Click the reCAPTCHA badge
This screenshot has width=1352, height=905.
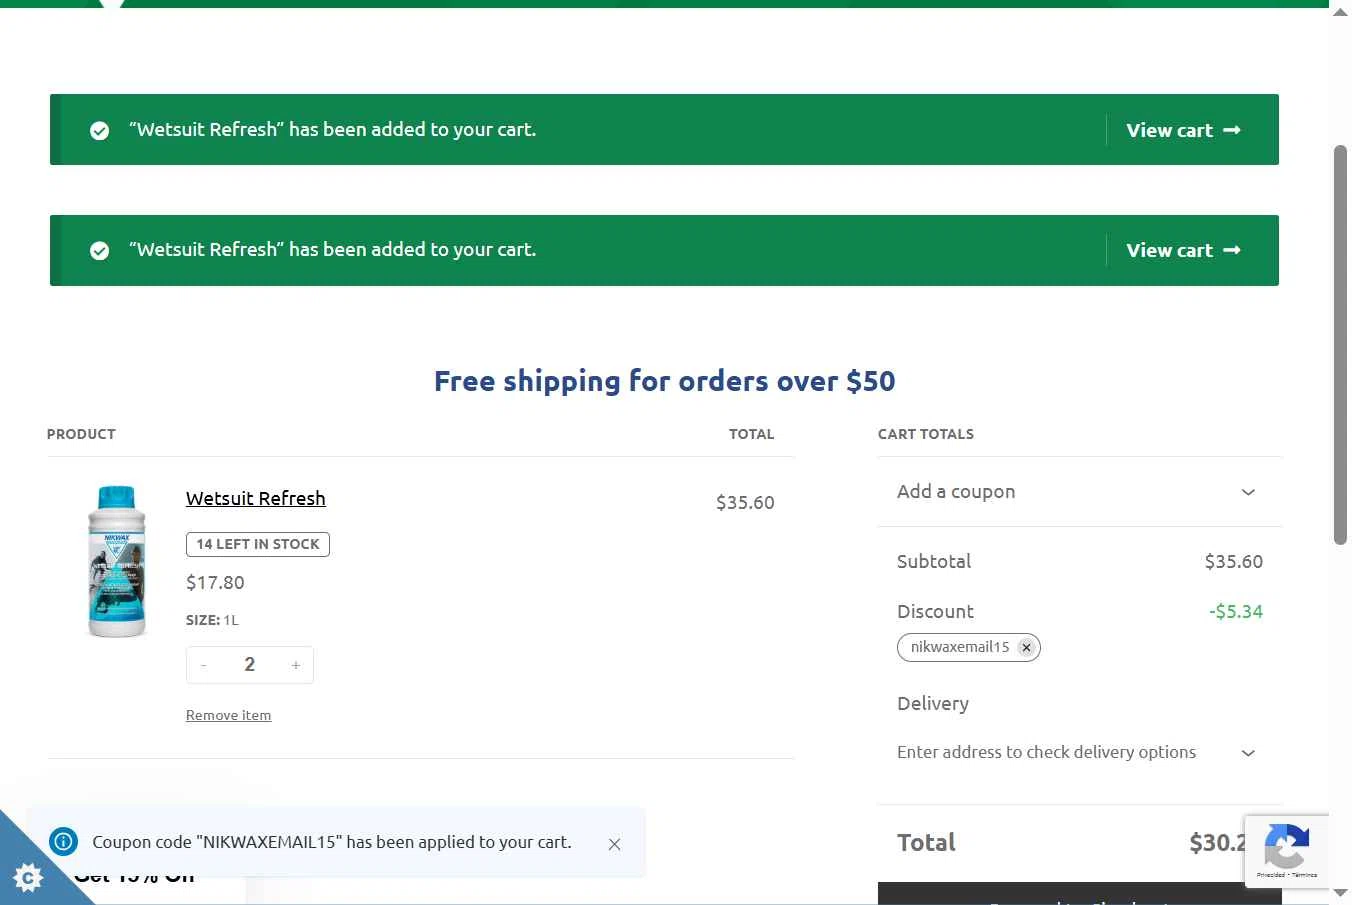(1286, 852)
